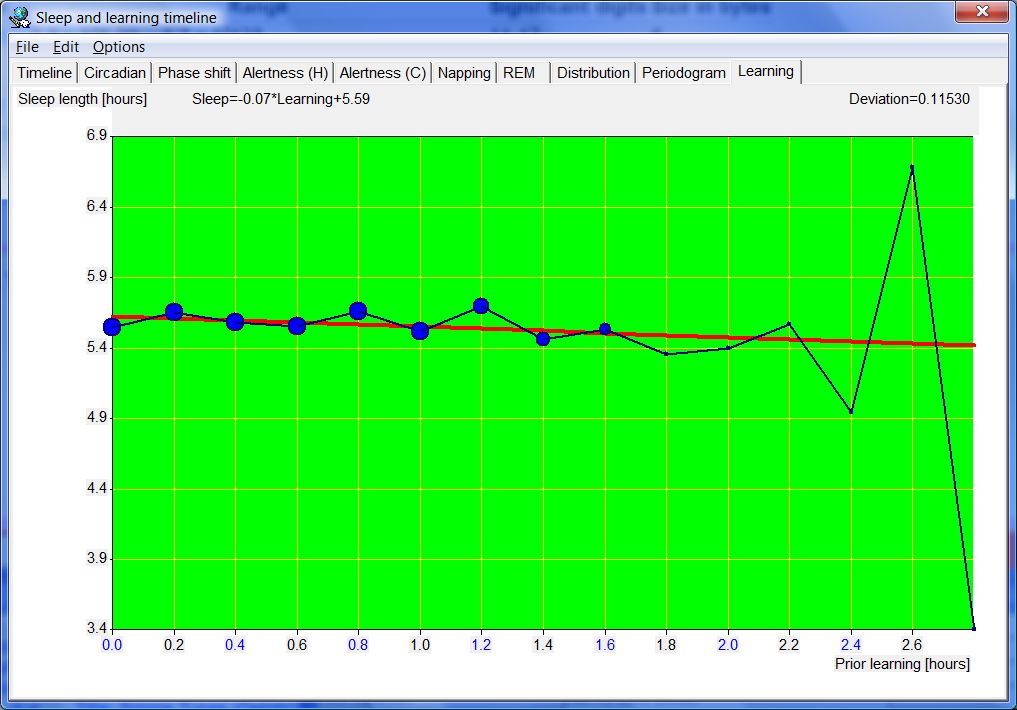The width and height of the screenshot is (1017, 710).
Task: Click the peak data point at 2.6 hours
Action: pyautogui.click(x=912, y=167)
